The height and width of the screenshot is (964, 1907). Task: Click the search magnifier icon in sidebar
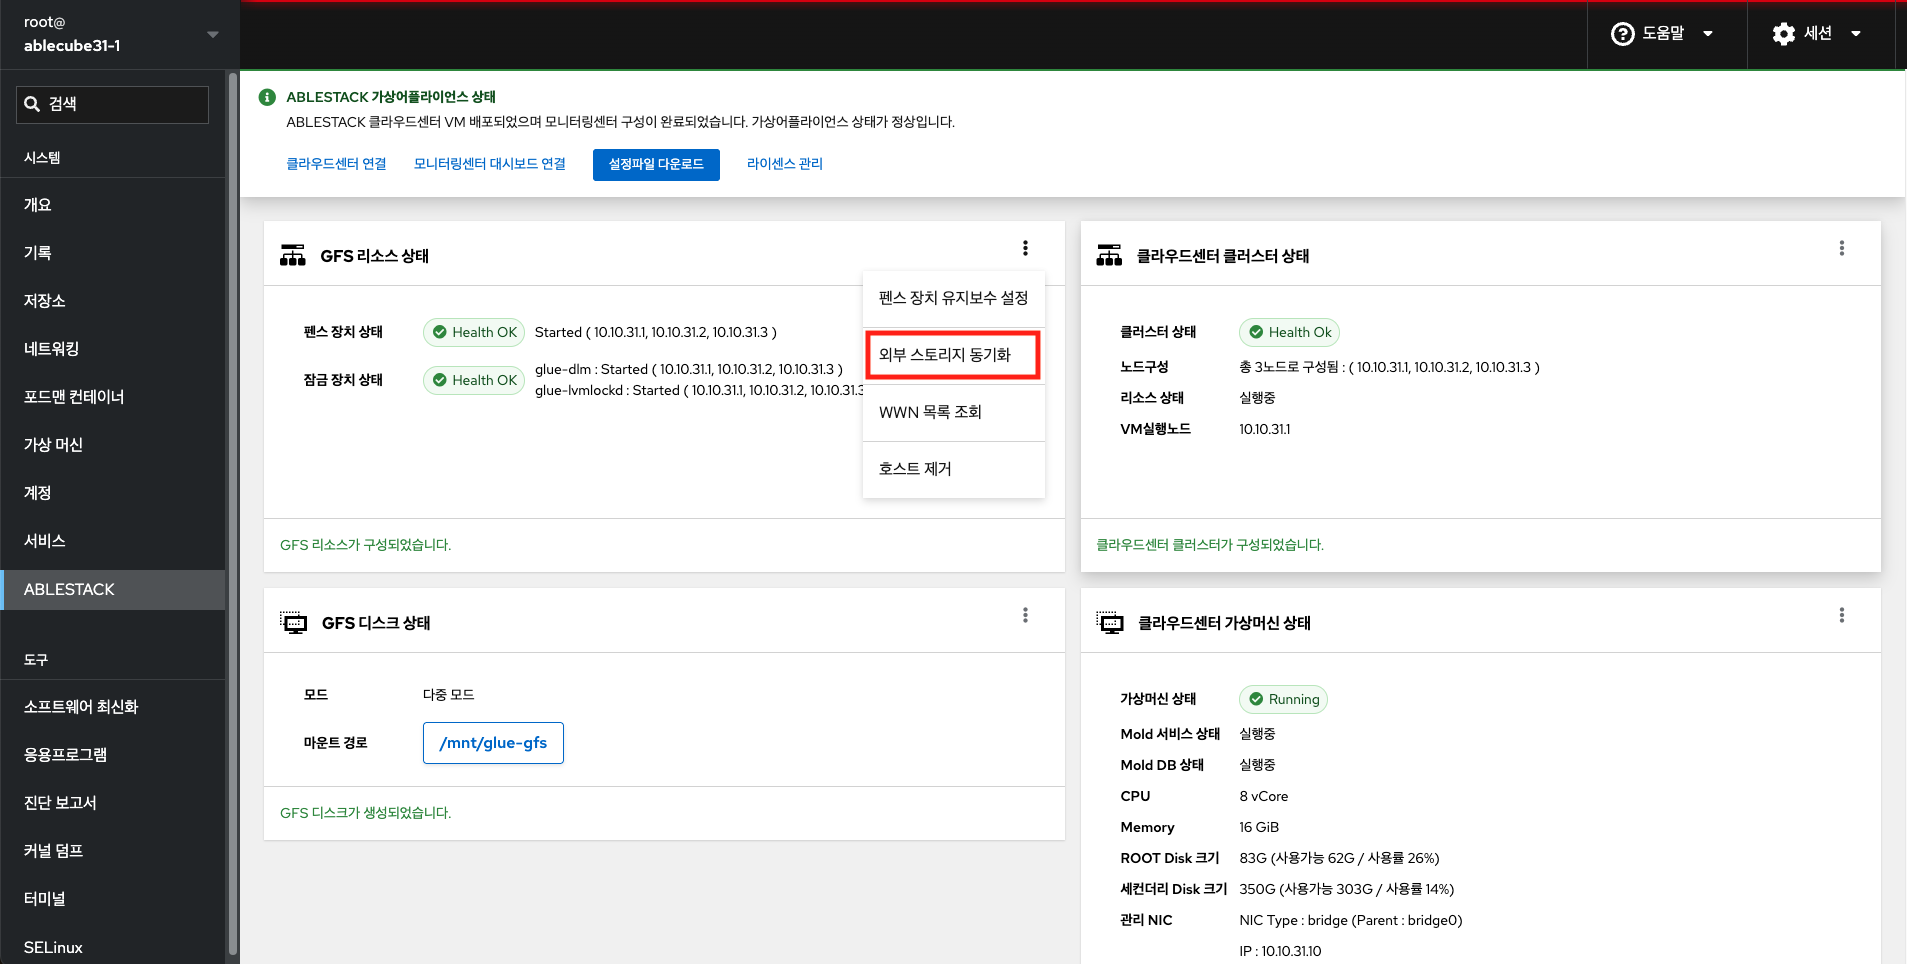[x=32, y=104]
